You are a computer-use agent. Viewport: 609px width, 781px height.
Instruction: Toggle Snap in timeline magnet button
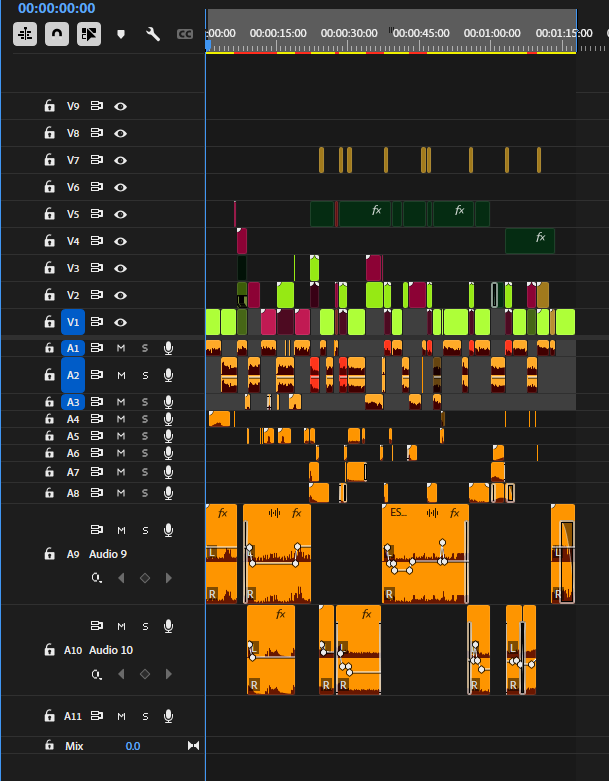point(57,34)
